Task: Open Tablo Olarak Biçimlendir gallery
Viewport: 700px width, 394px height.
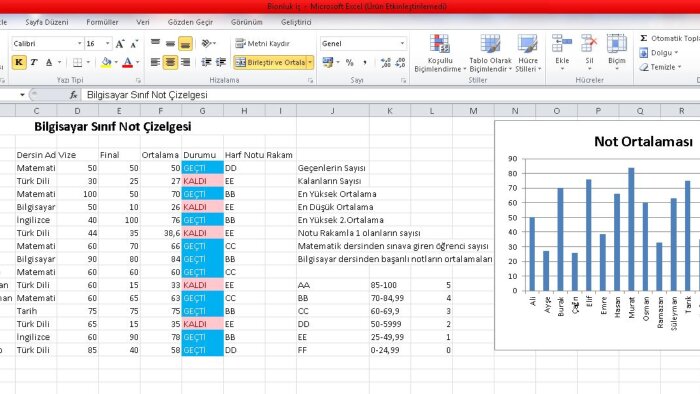Action: pyautogui.click(x=490, y=53)
